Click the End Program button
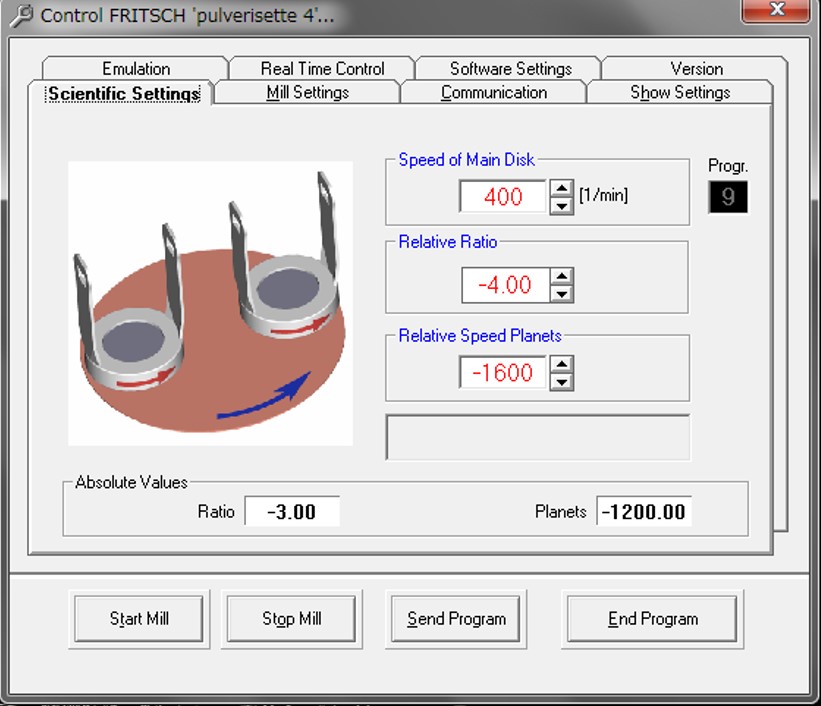 pos(652,619)
